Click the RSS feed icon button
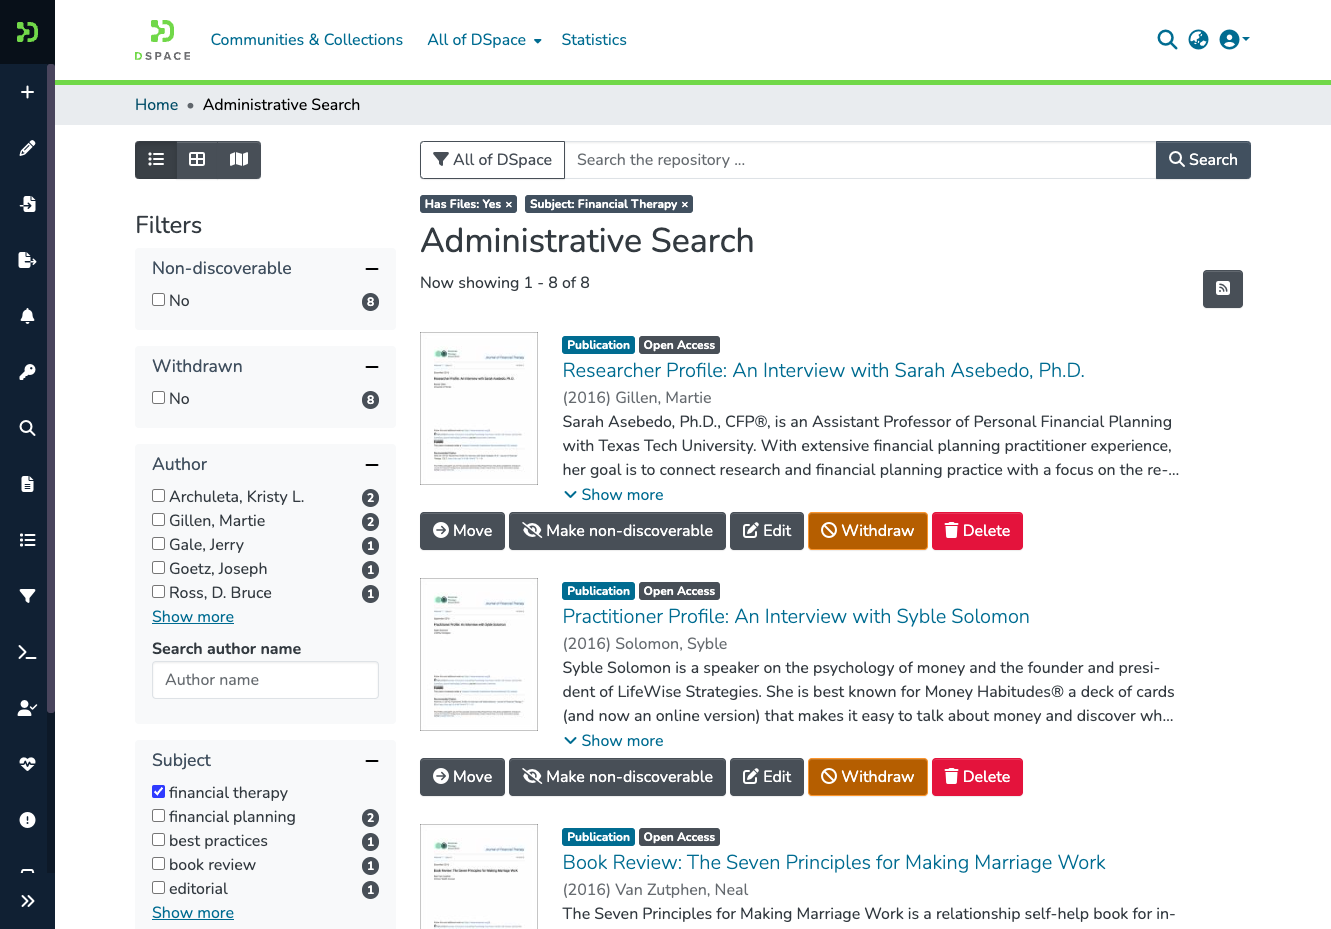This screenshot has height=929, width=1331. 1222,289
